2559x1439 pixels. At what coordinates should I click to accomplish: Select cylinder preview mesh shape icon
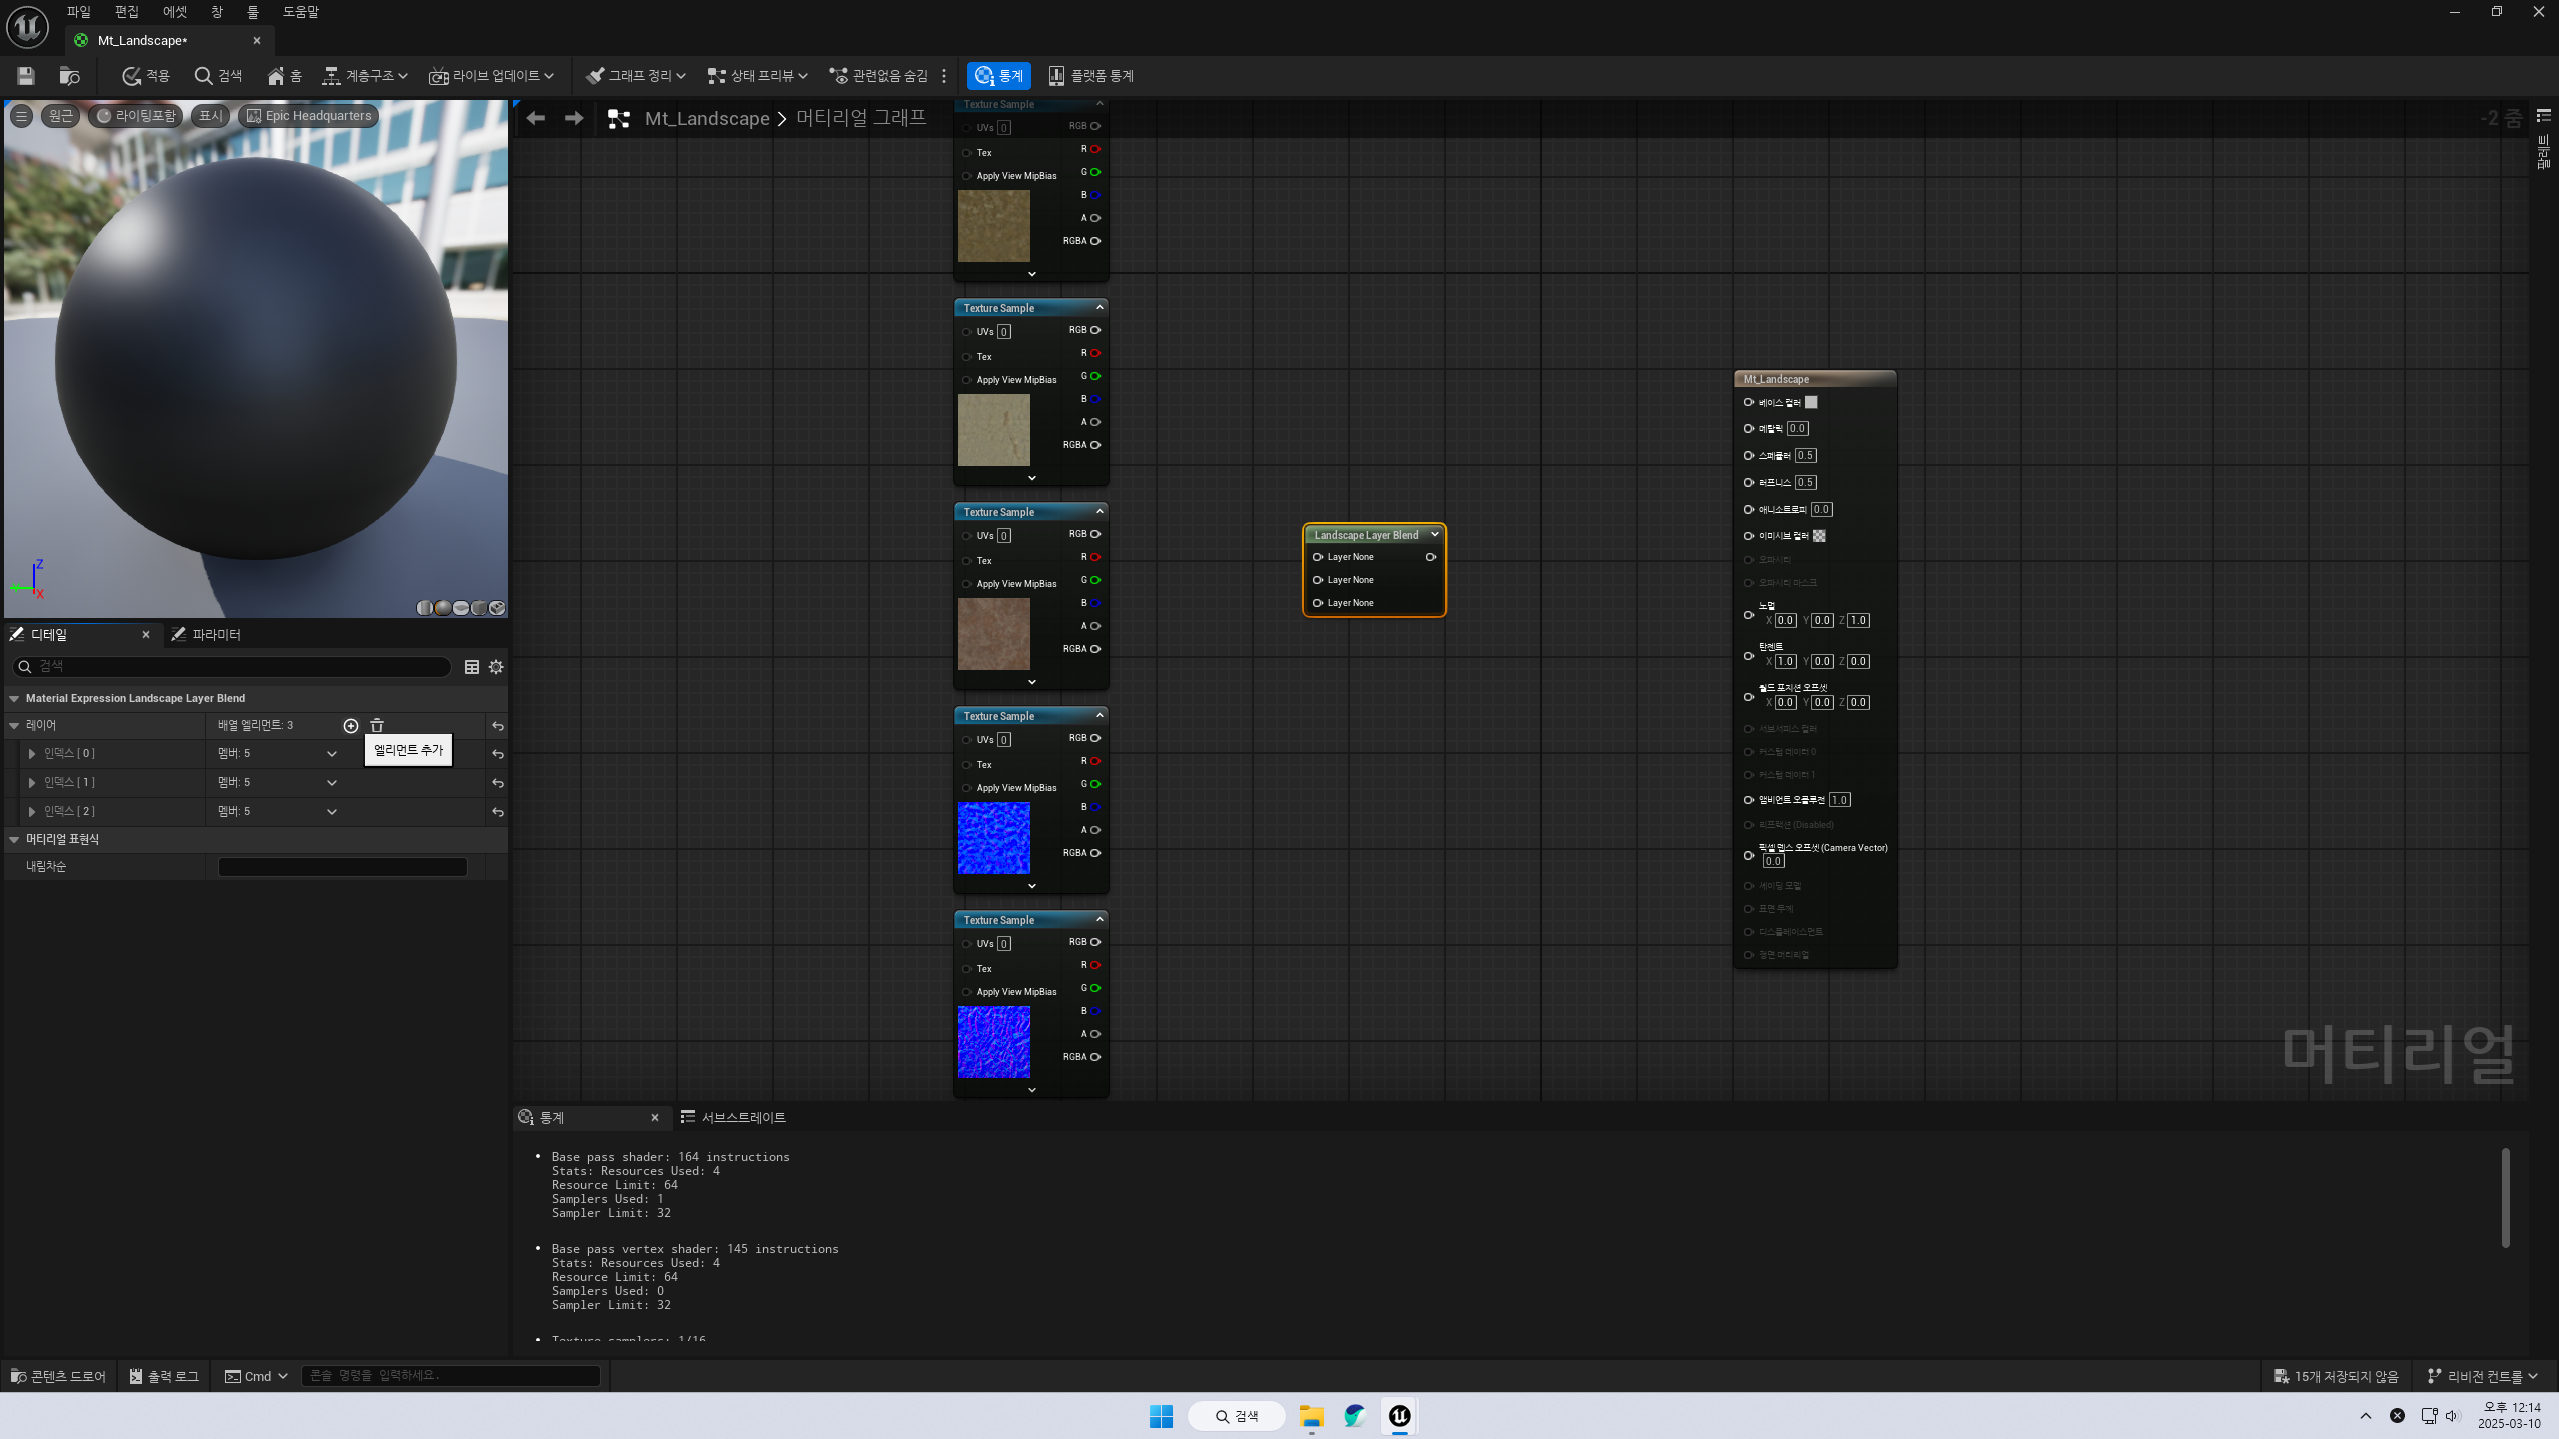coord(424,608)
